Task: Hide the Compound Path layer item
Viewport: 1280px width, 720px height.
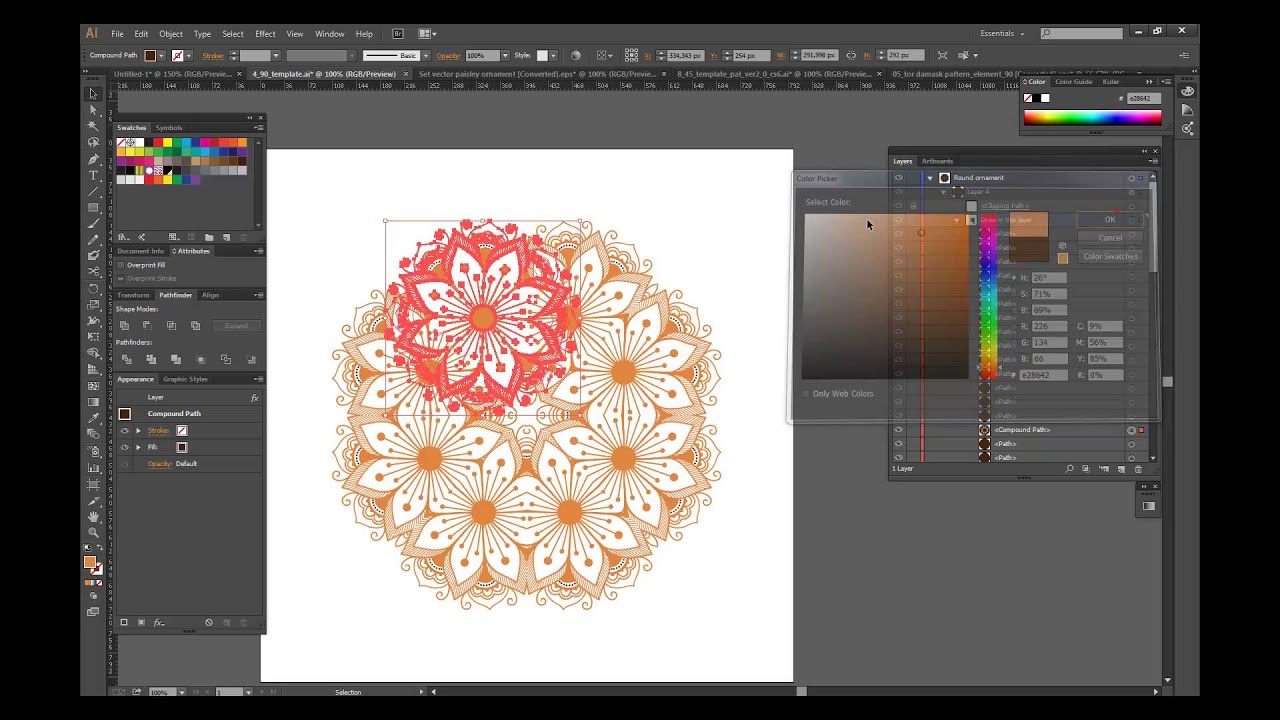Action: click(x=898, y=430)
